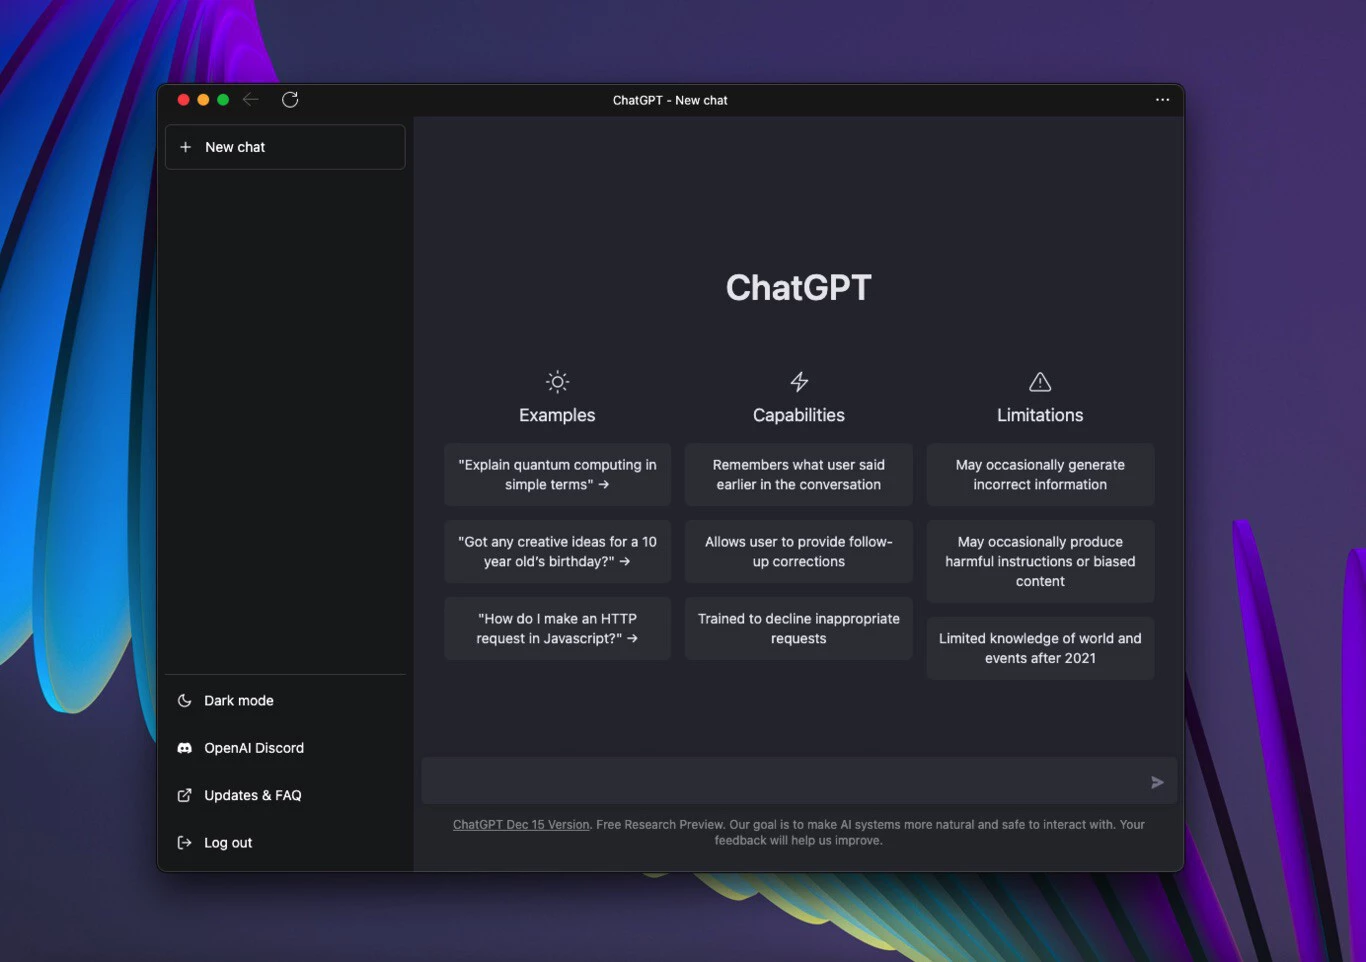
Task: Click the external link icon beside Updates & FAQ
Action: click(x=185, y=796)
